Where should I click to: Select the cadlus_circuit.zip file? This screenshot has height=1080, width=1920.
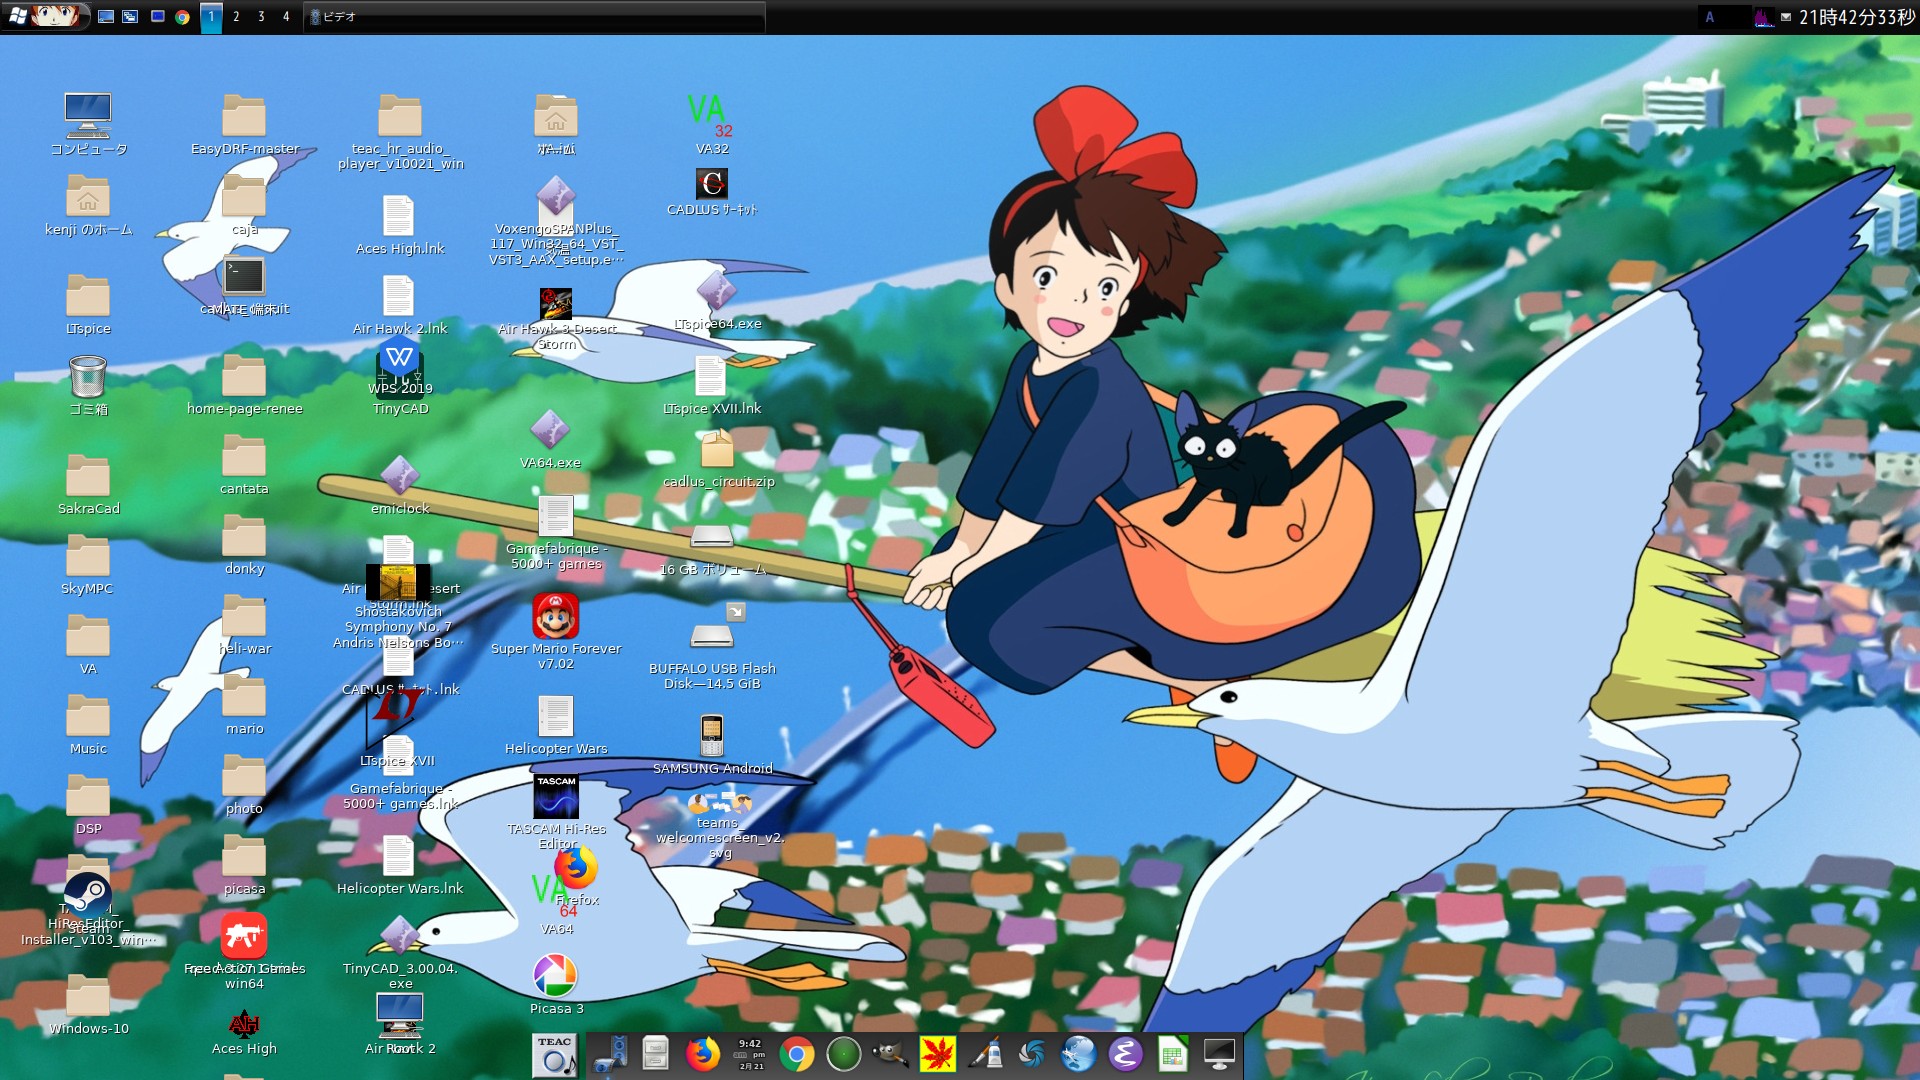point(717,450)
